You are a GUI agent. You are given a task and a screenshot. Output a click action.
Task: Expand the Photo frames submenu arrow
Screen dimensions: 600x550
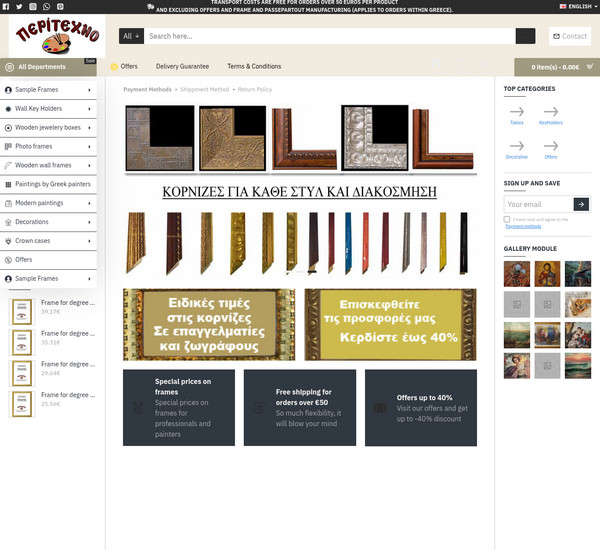tap(90, 146)
